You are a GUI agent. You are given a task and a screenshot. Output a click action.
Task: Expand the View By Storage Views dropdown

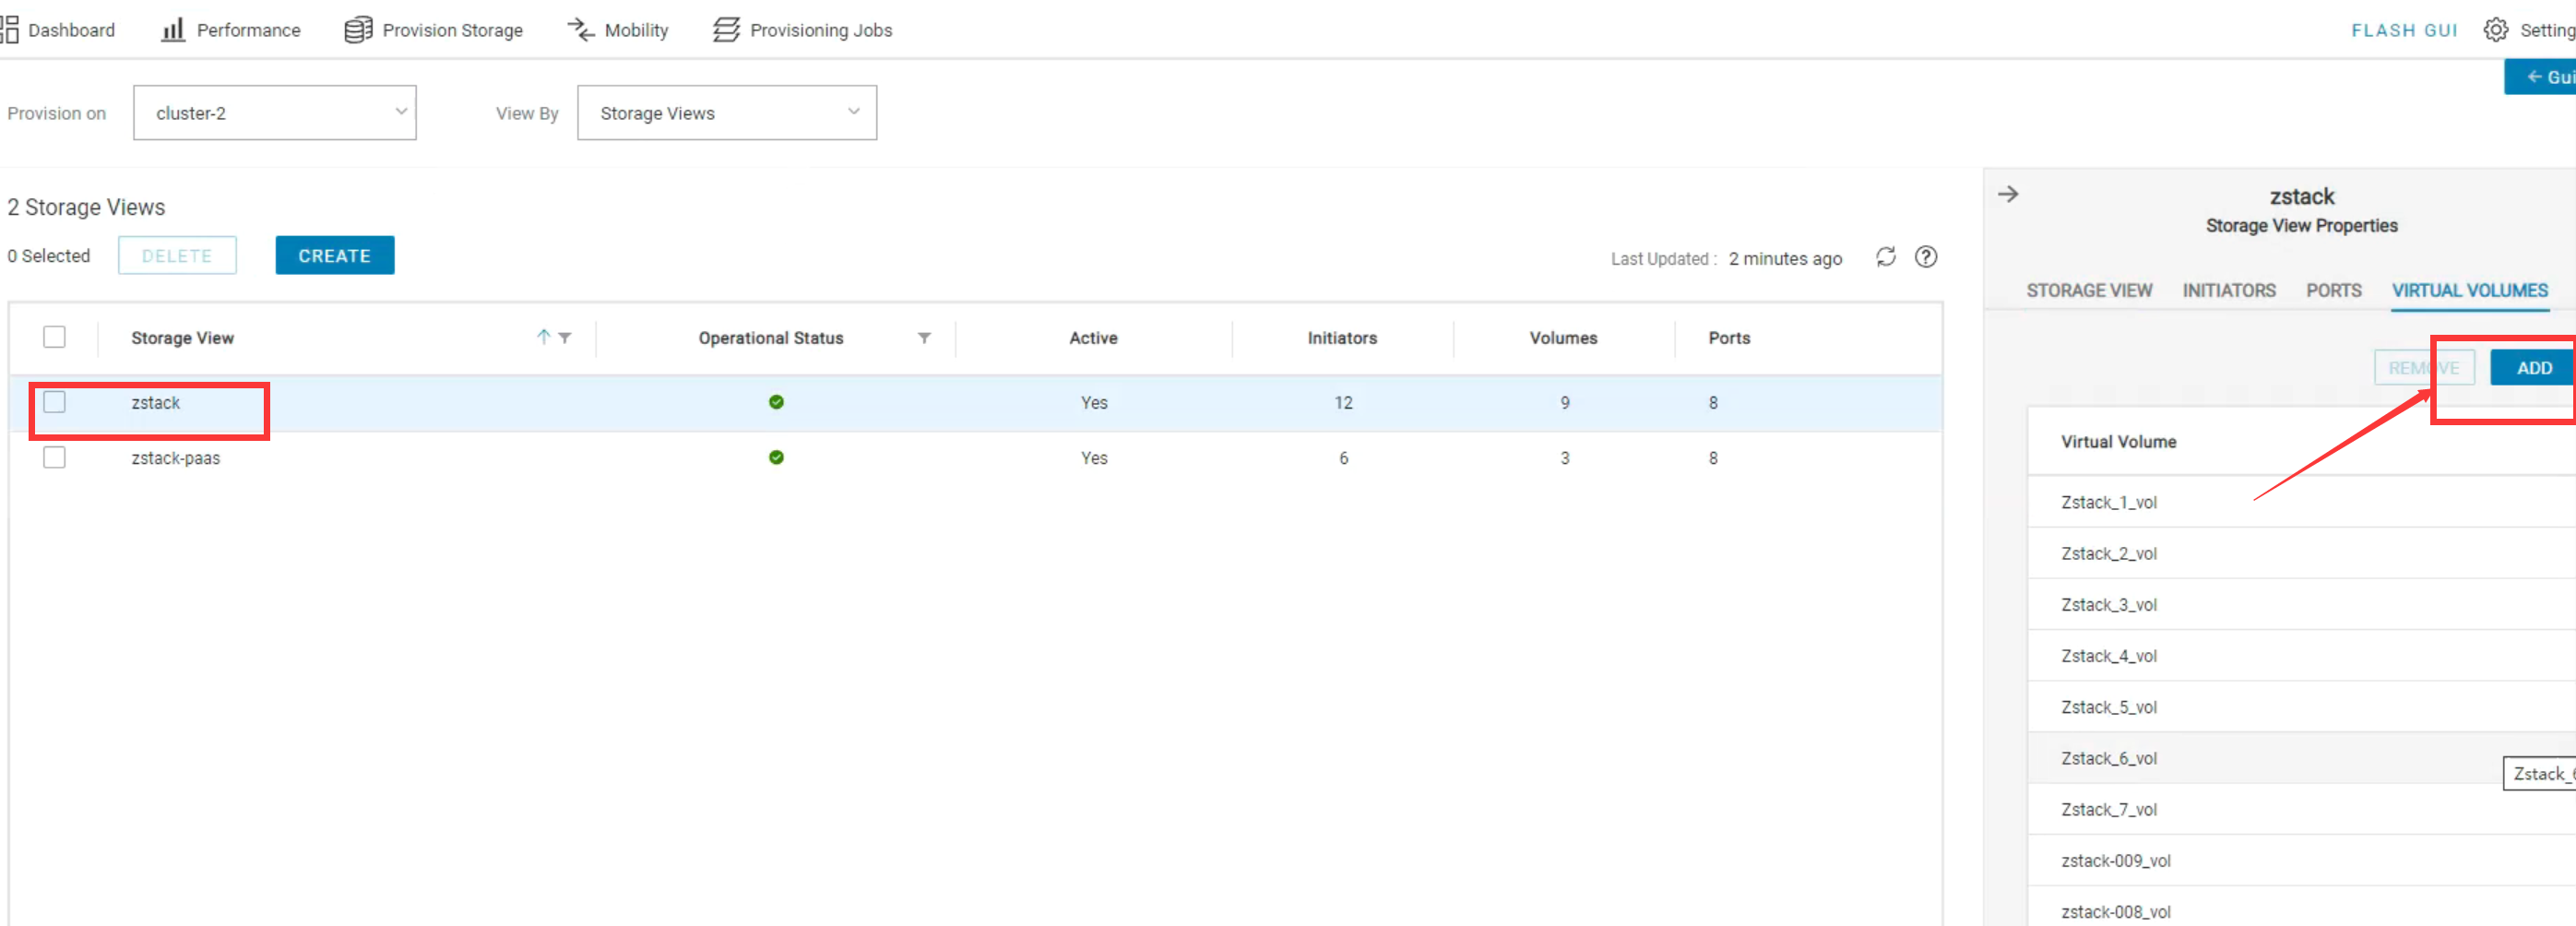[726, 113]
